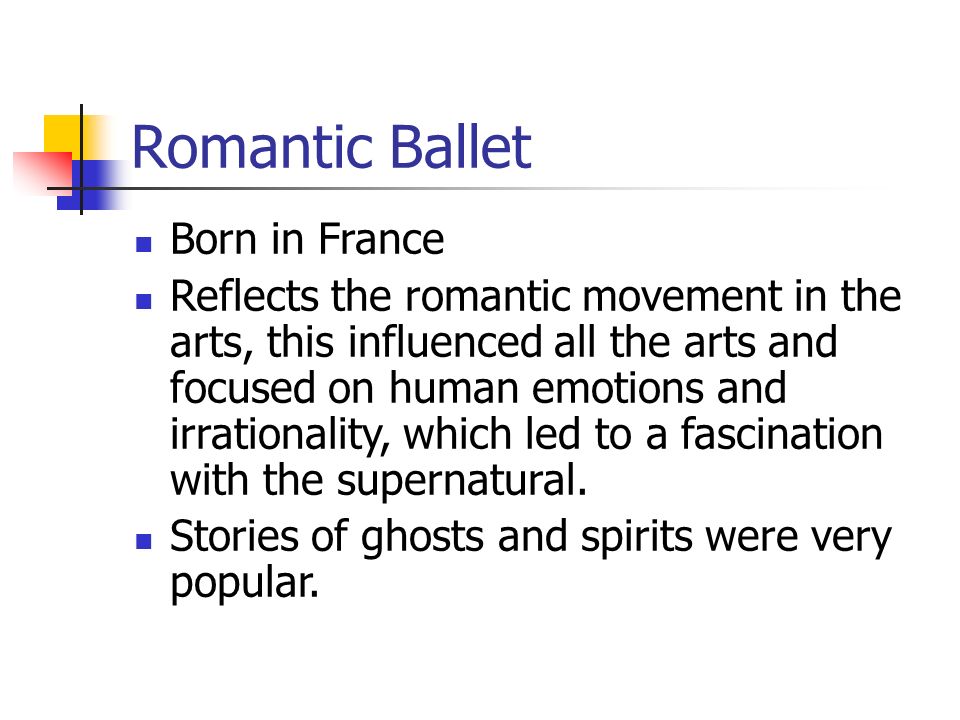Image resolution: width=960 pixels, height=720 pixels.
Task: Click the 'Romantic Ballet' slide title
Action: coord(331,147)
